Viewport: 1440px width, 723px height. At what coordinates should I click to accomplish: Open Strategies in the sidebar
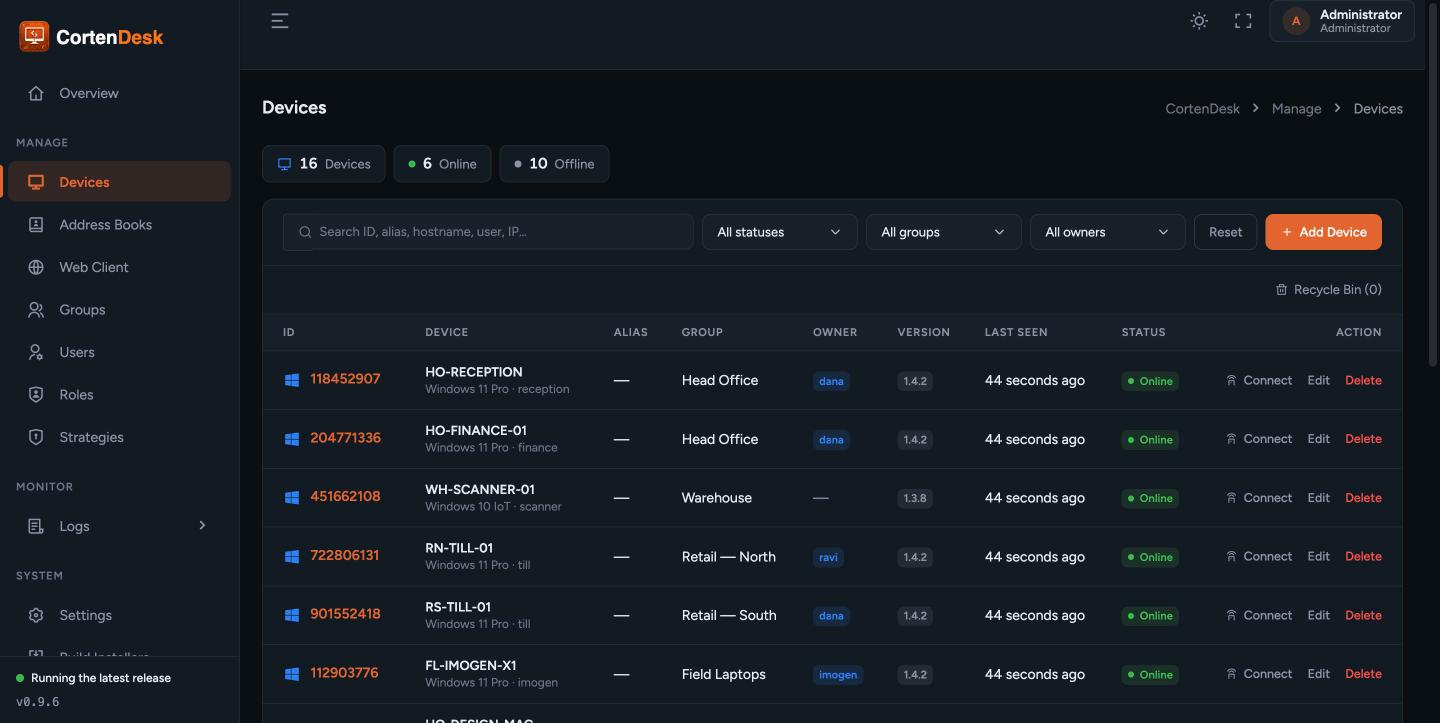[119, 437]
